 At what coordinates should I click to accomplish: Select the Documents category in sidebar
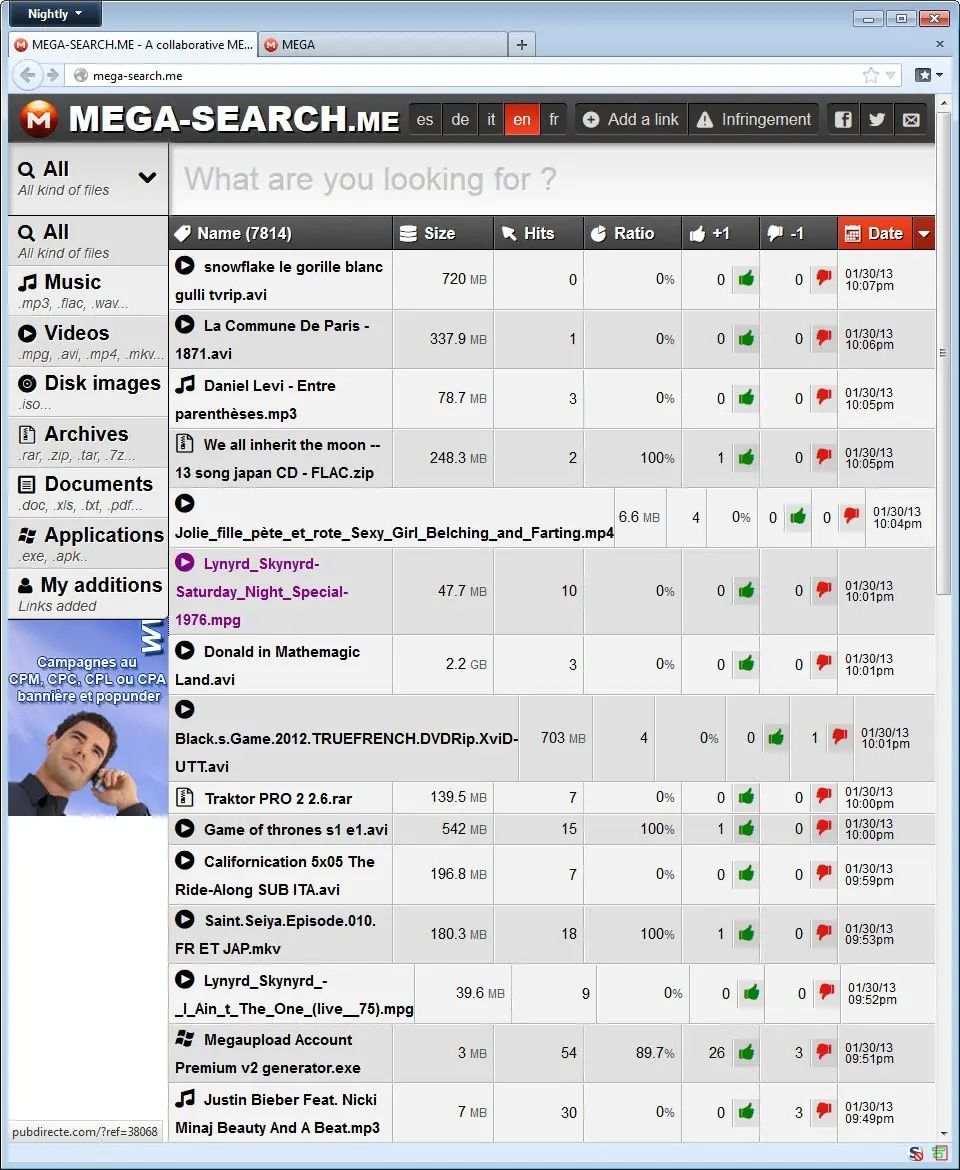click(88, 492)
